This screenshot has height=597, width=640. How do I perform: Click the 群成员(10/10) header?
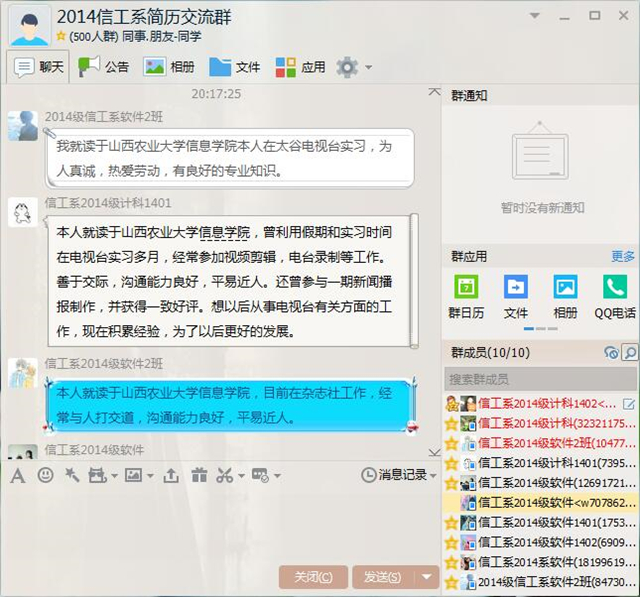(491, 353)
